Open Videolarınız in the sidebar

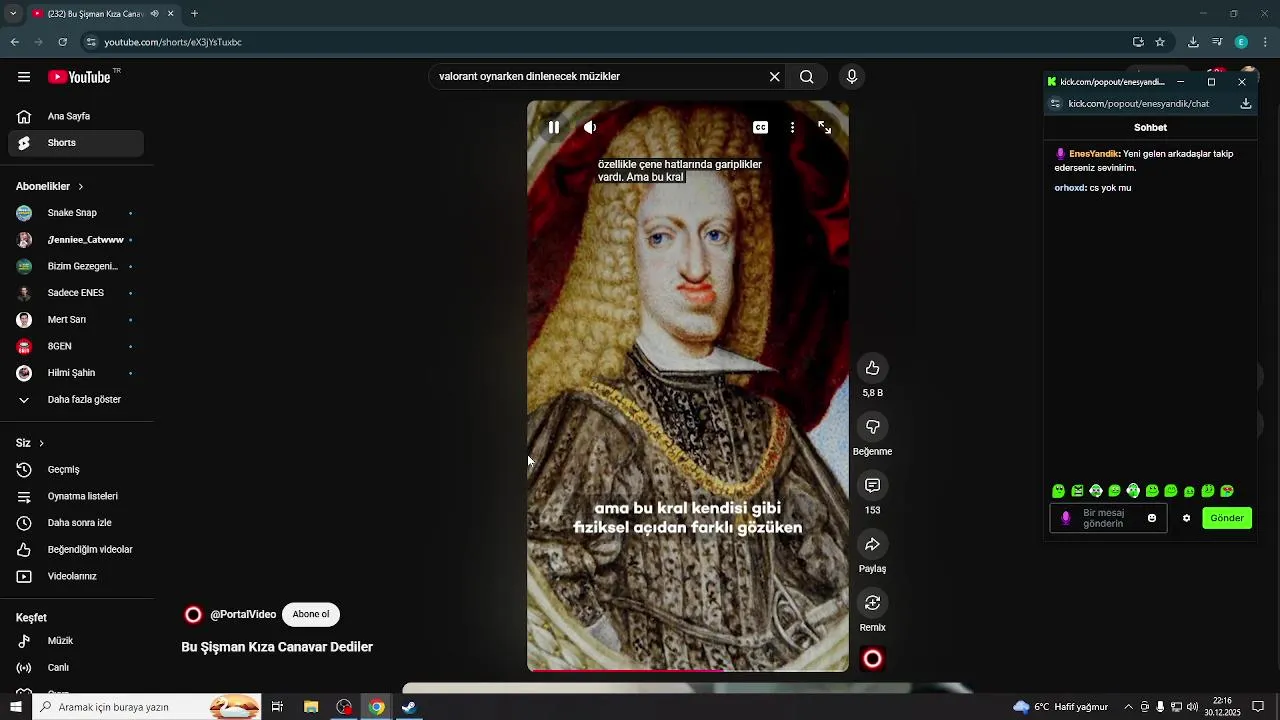pos(76,576)
